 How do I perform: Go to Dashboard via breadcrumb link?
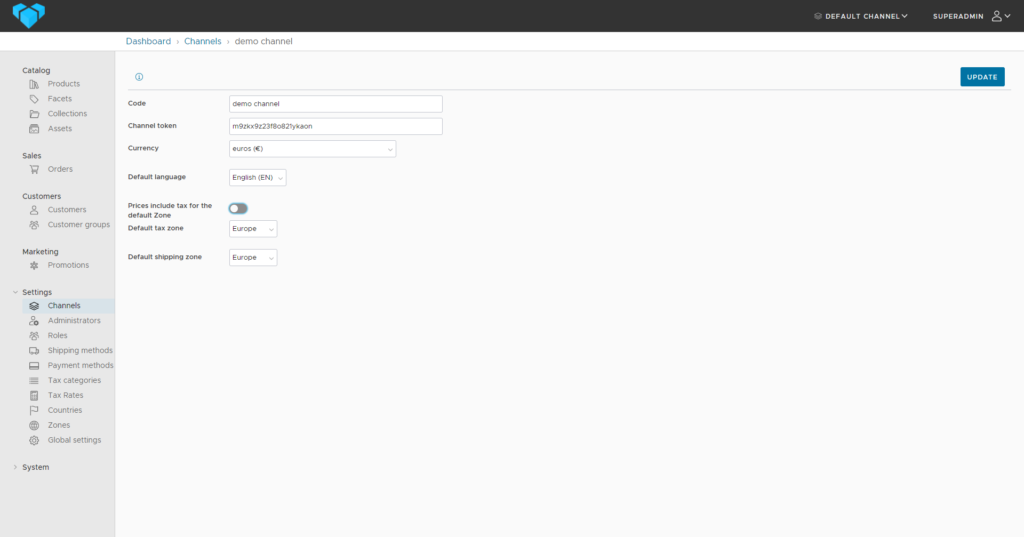(148, 41)
